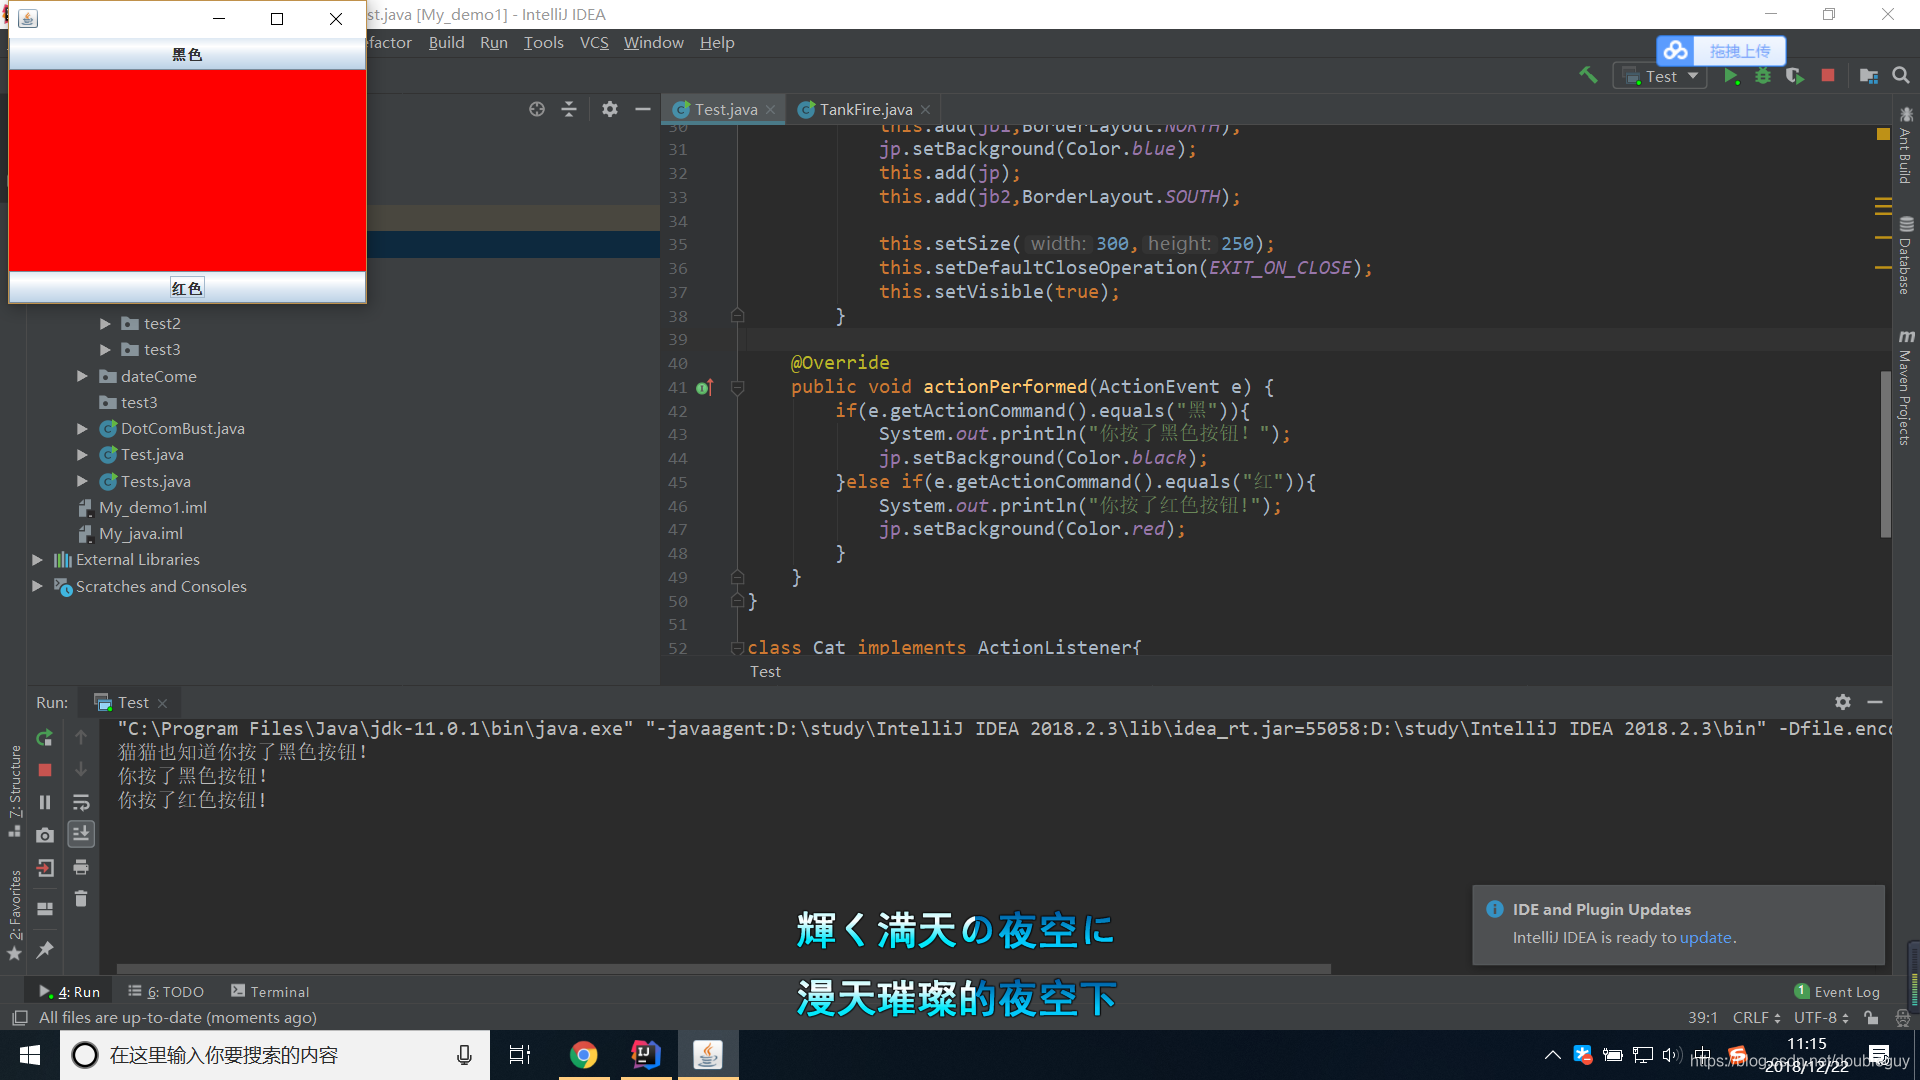Pause the program output in the Run panel
This screenshot has width=1920, height=1080.
coord(45,802)
